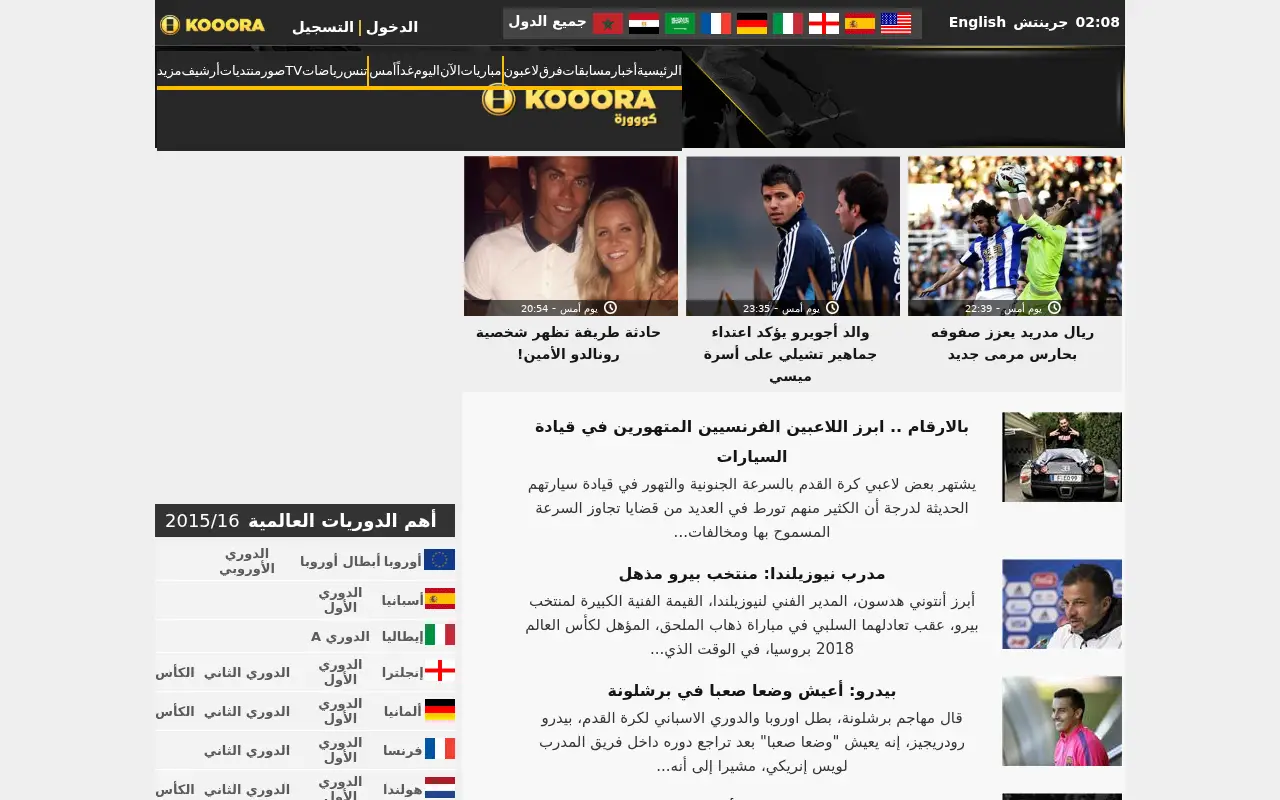Click the England flag beside إنجلترا in leagues list
1280x800 pixels.
point(439,671)
